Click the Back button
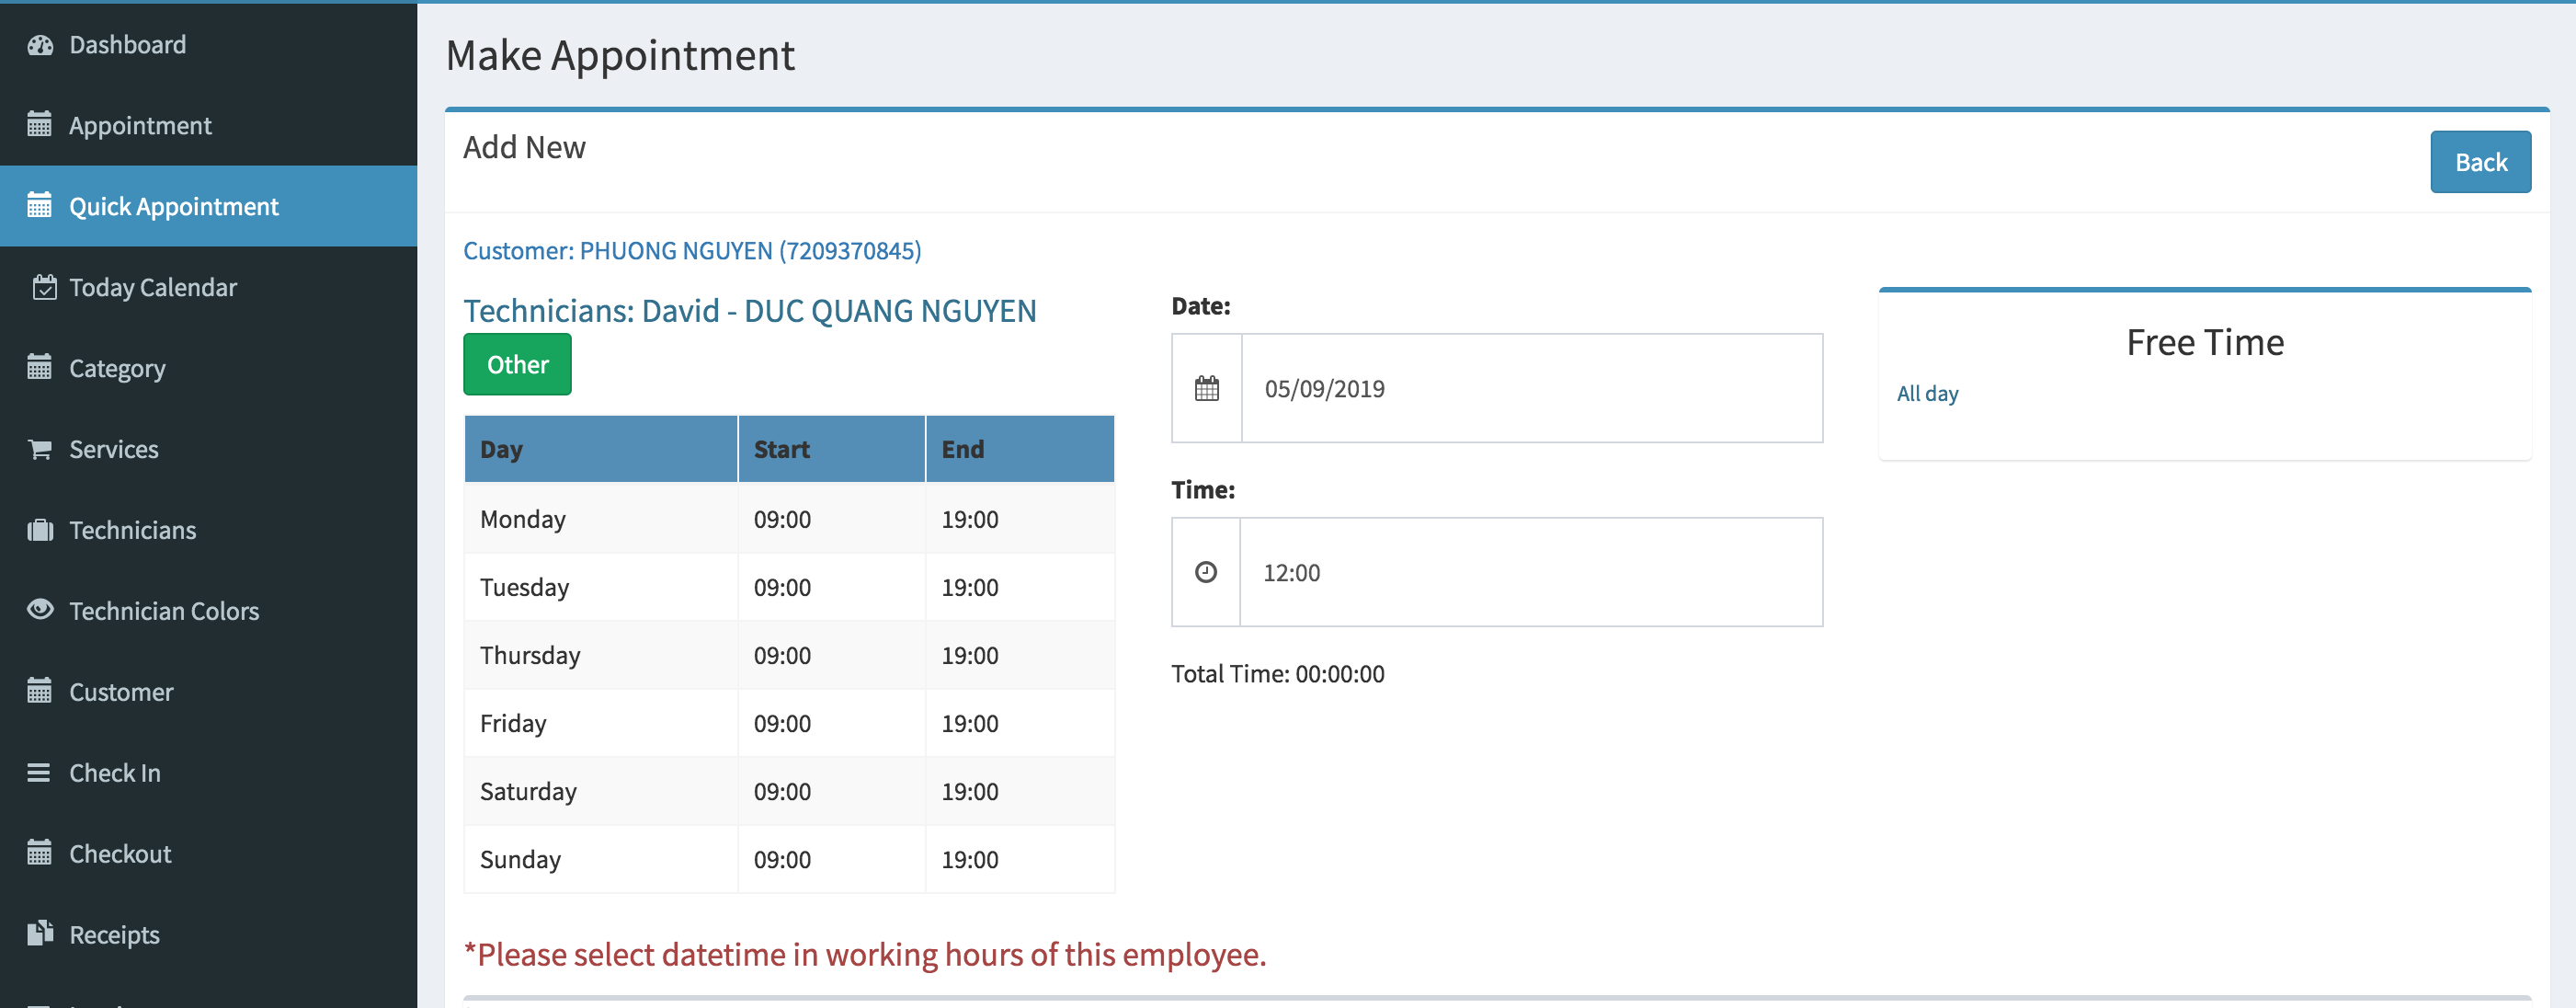2576x1008 pixels. point(2480,161)
